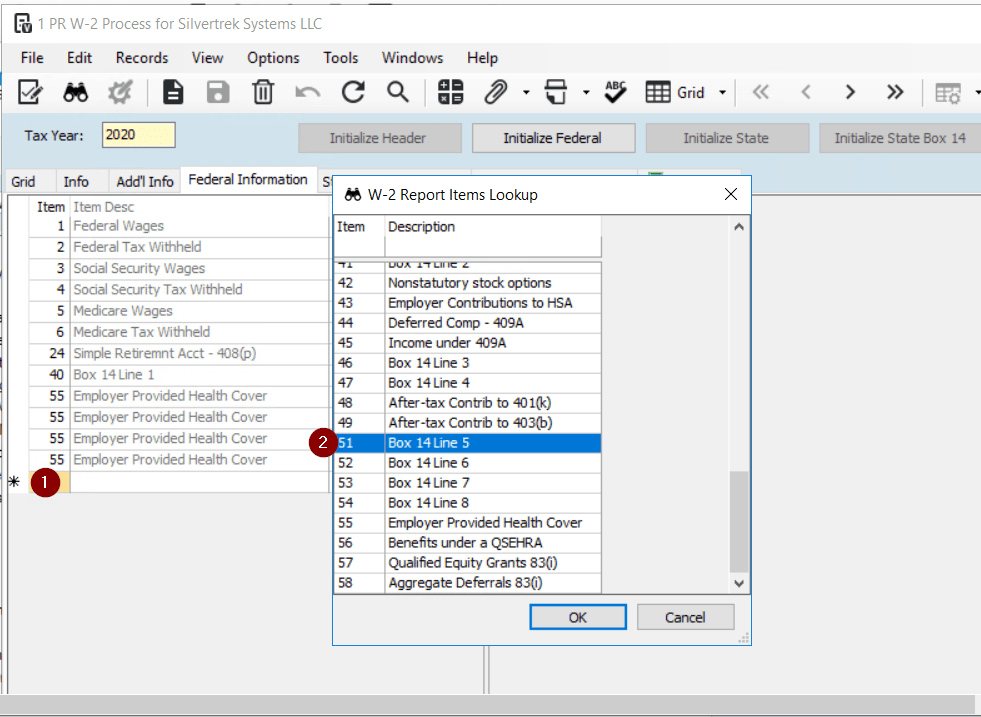Open the calculator icon in toolbar

tap(450, 93)
